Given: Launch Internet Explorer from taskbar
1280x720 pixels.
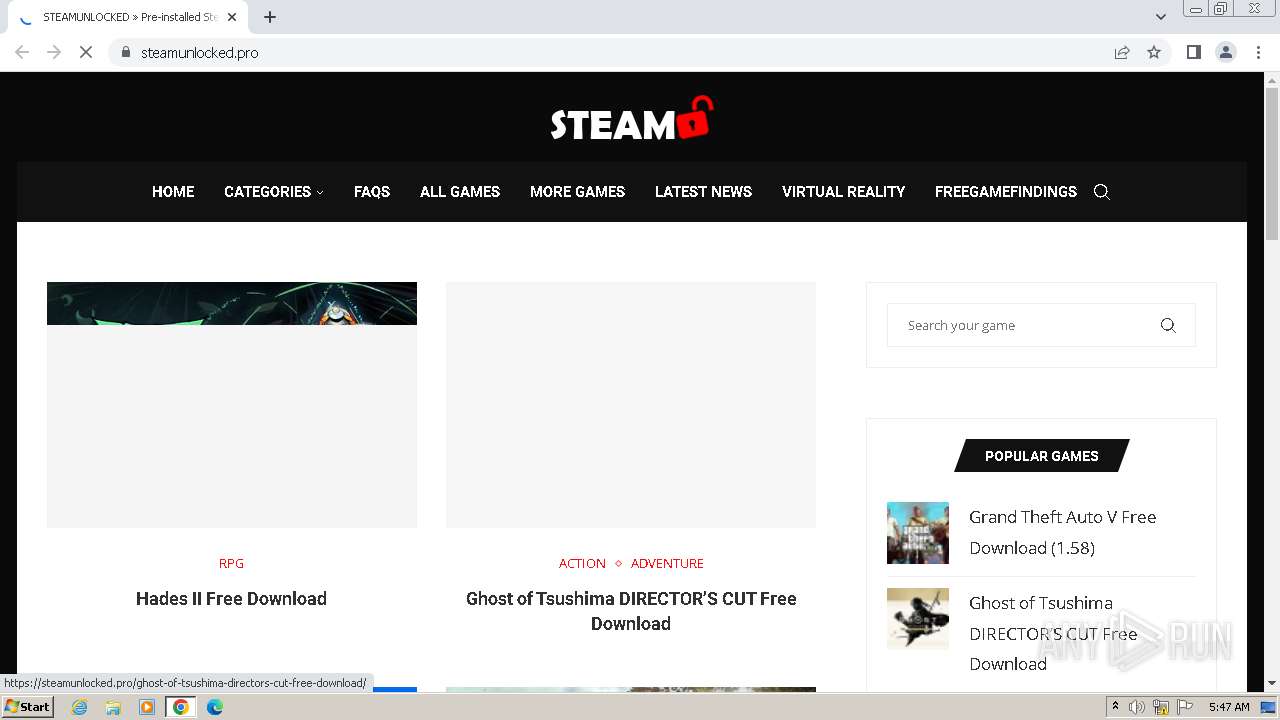Looking at the screenshot, I should click(80, 707).
